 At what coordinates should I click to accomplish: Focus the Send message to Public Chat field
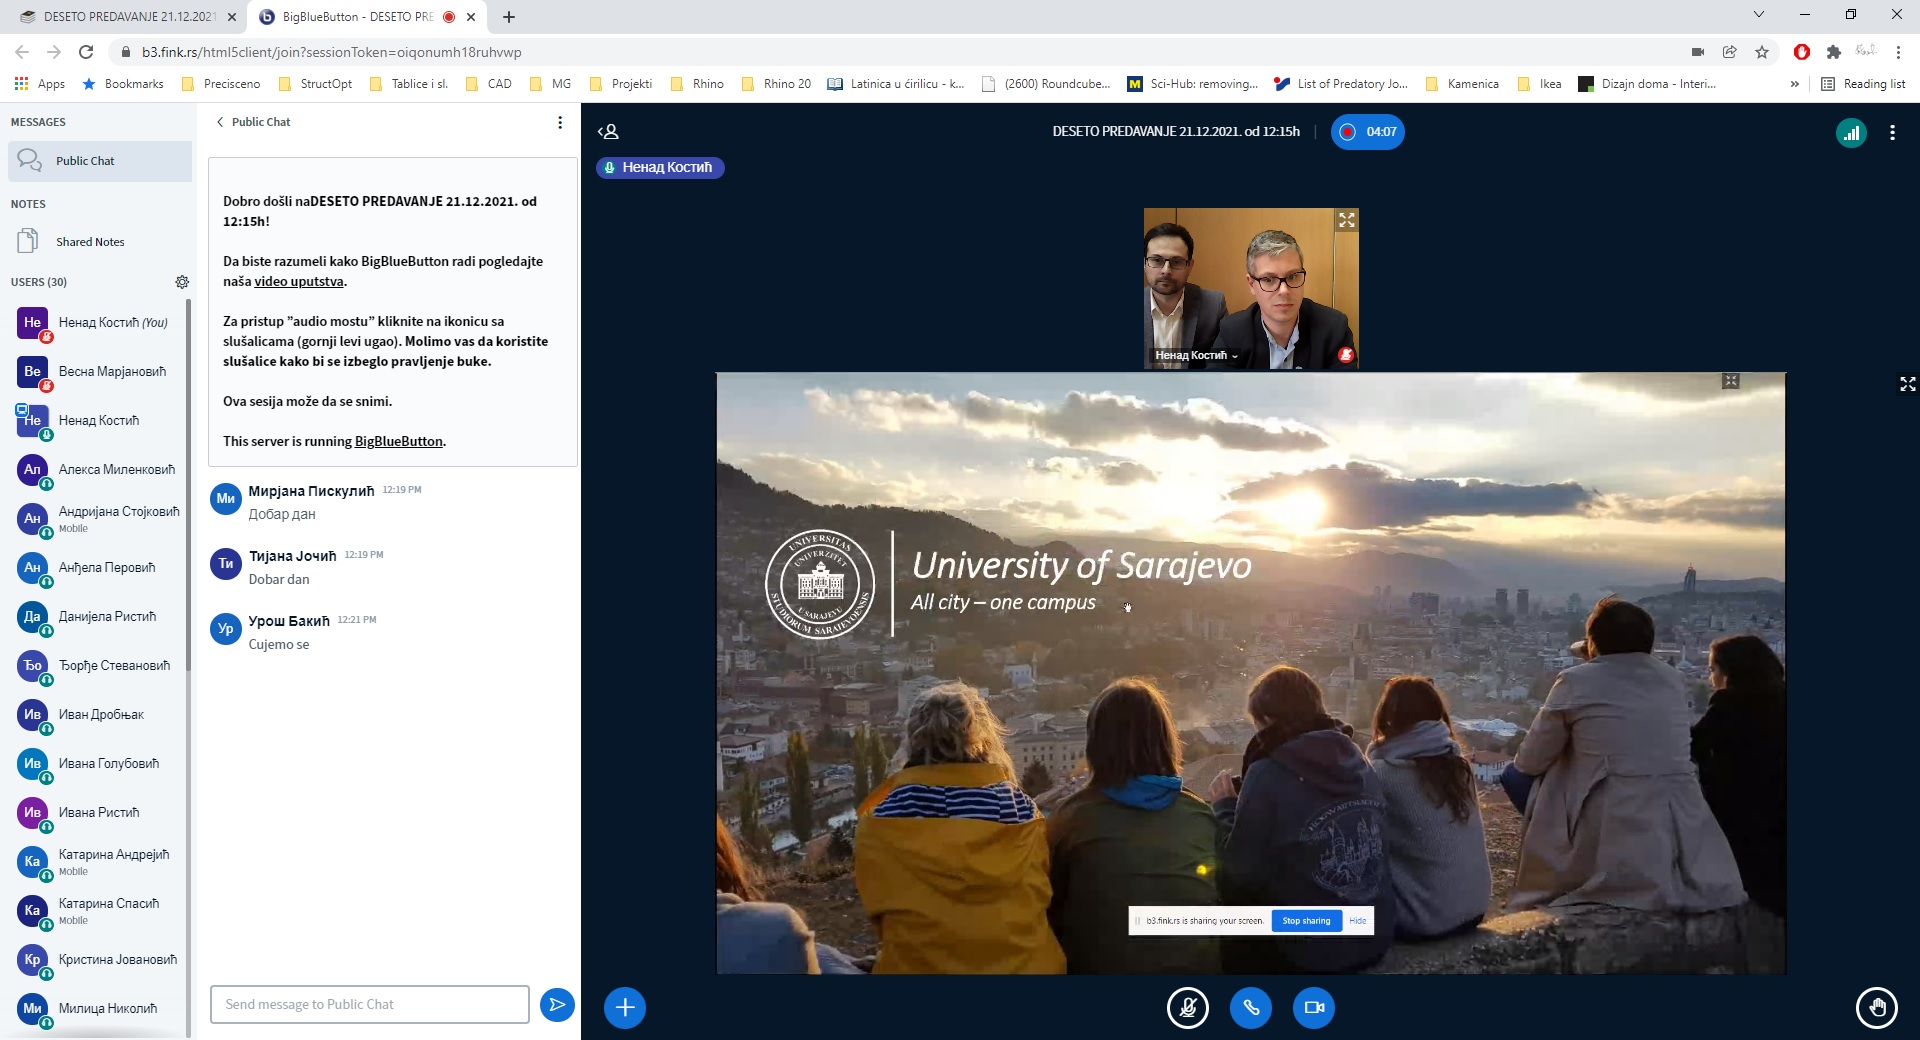click(x=369, y=1004)
